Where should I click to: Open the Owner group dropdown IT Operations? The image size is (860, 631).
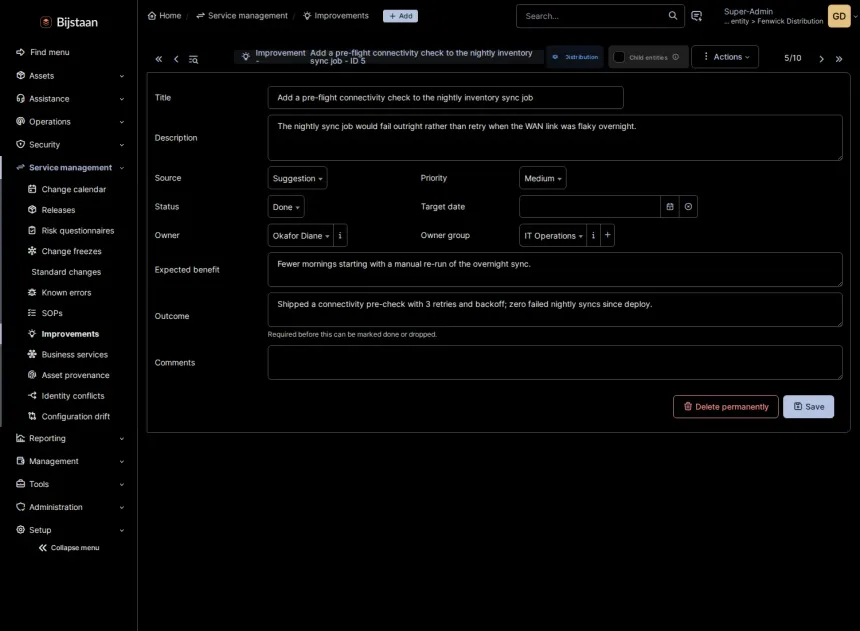(x=553, y=235)
